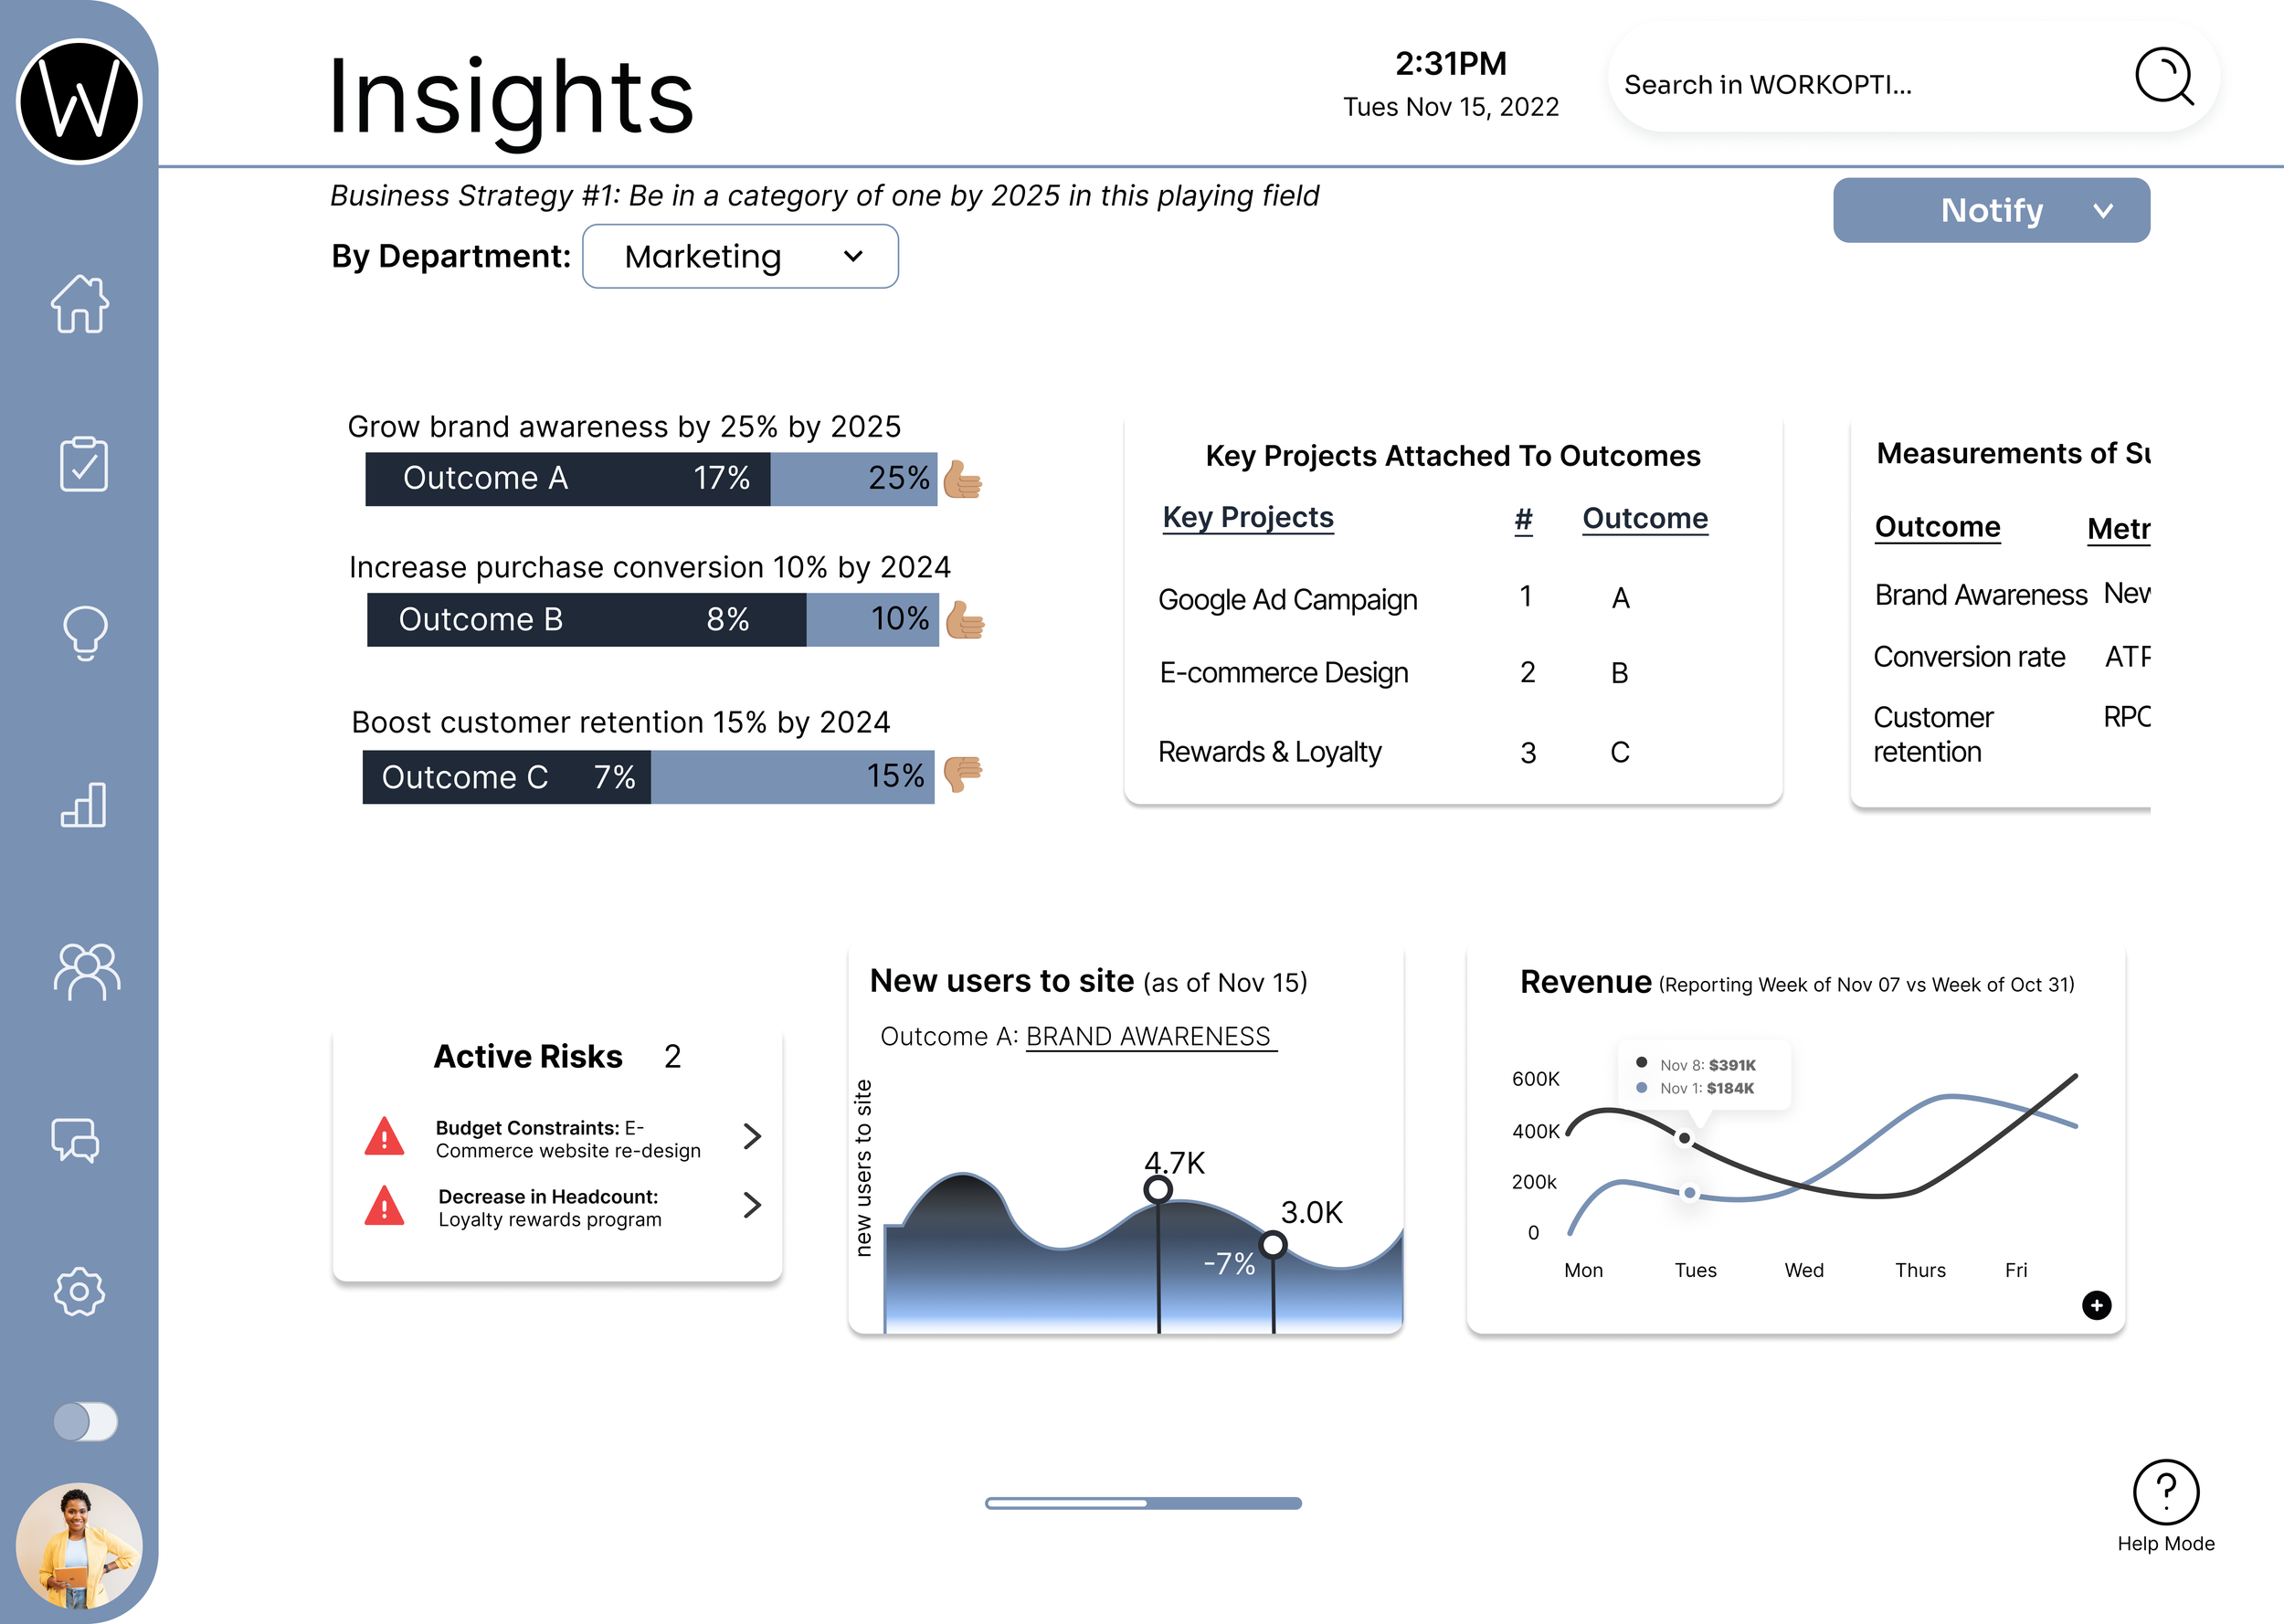The height and width of the screenshot is (1624, 2284).
Task: Expand the Decrease in Headcount chevron
Action: [x=752, y=1205]
